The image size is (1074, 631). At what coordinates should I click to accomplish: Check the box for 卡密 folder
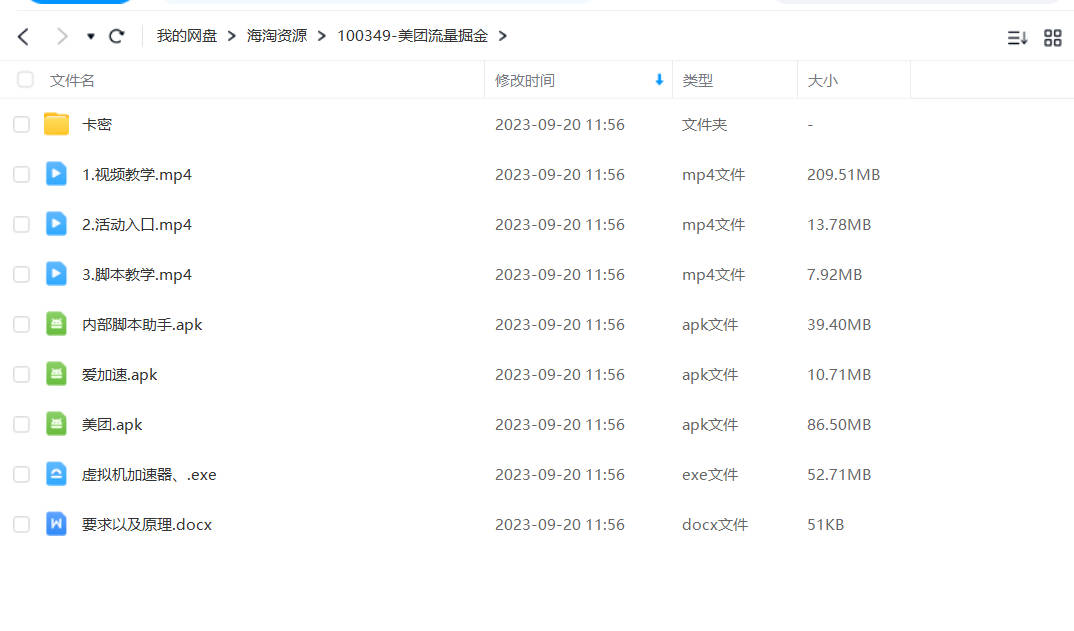tap(21, 124)
